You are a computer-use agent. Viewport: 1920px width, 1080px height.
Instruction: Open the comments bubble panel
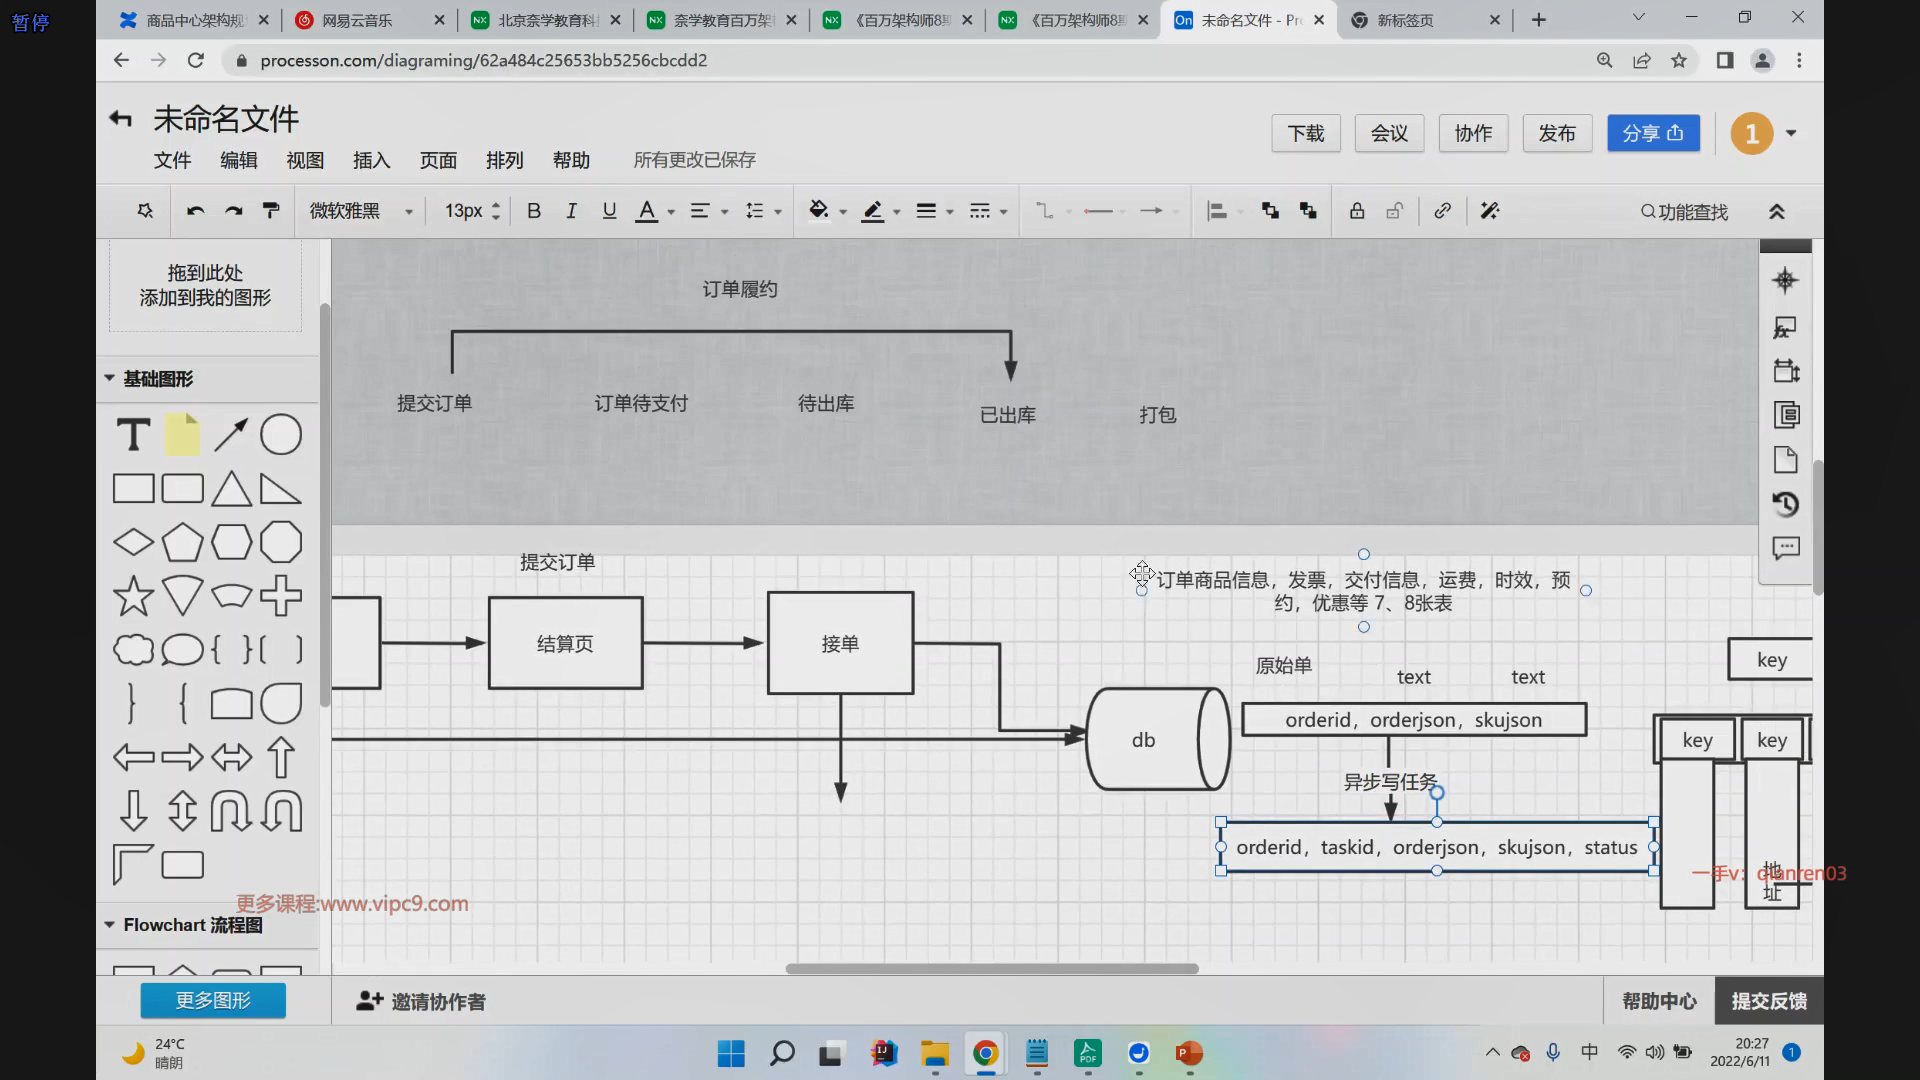[1785, 548]
